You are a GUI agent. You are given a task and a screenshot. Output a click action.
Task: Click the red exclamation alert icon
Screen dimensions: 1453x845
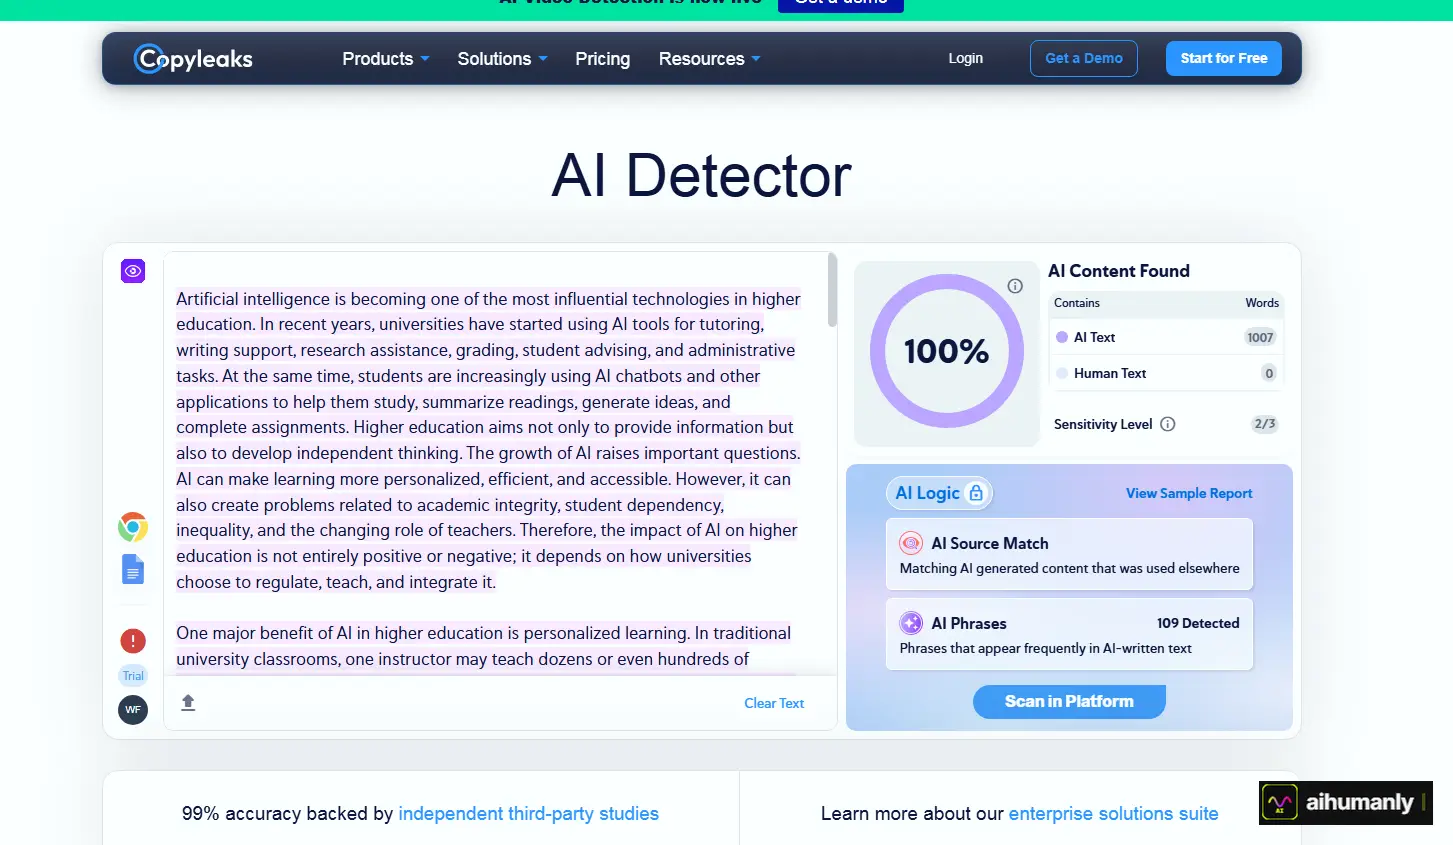pos(133,641)
